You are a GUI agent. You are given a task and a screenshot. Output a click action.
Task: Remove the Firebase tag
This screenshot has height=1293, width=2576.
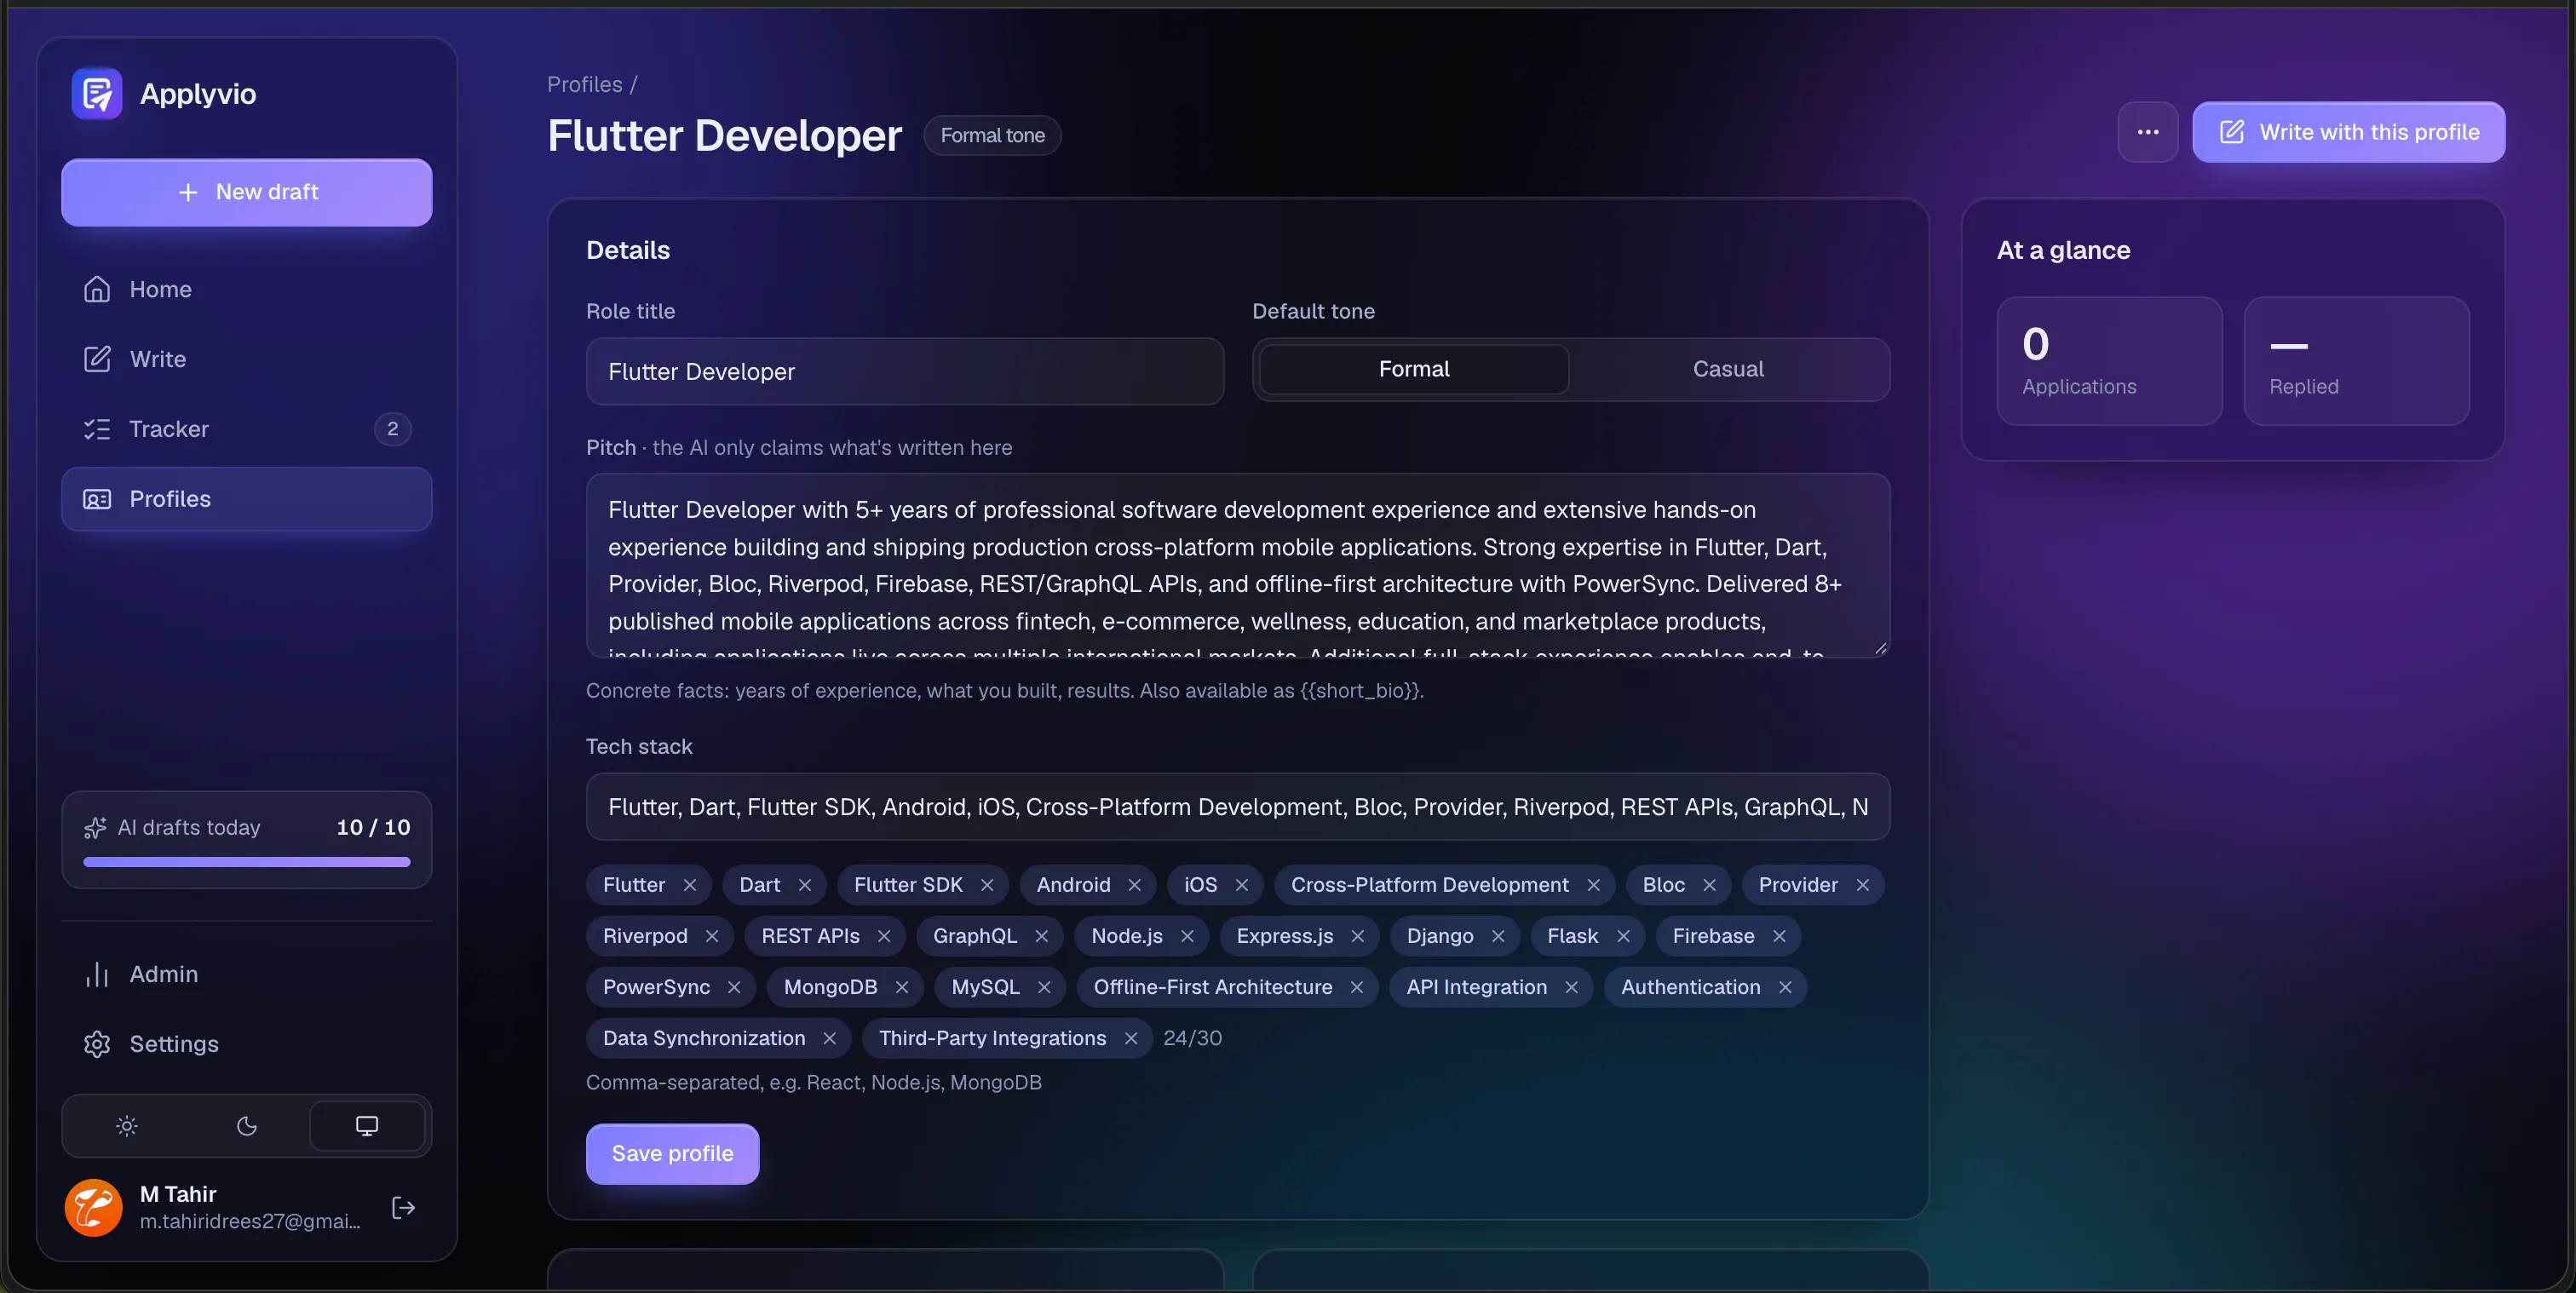[1779, 936]
